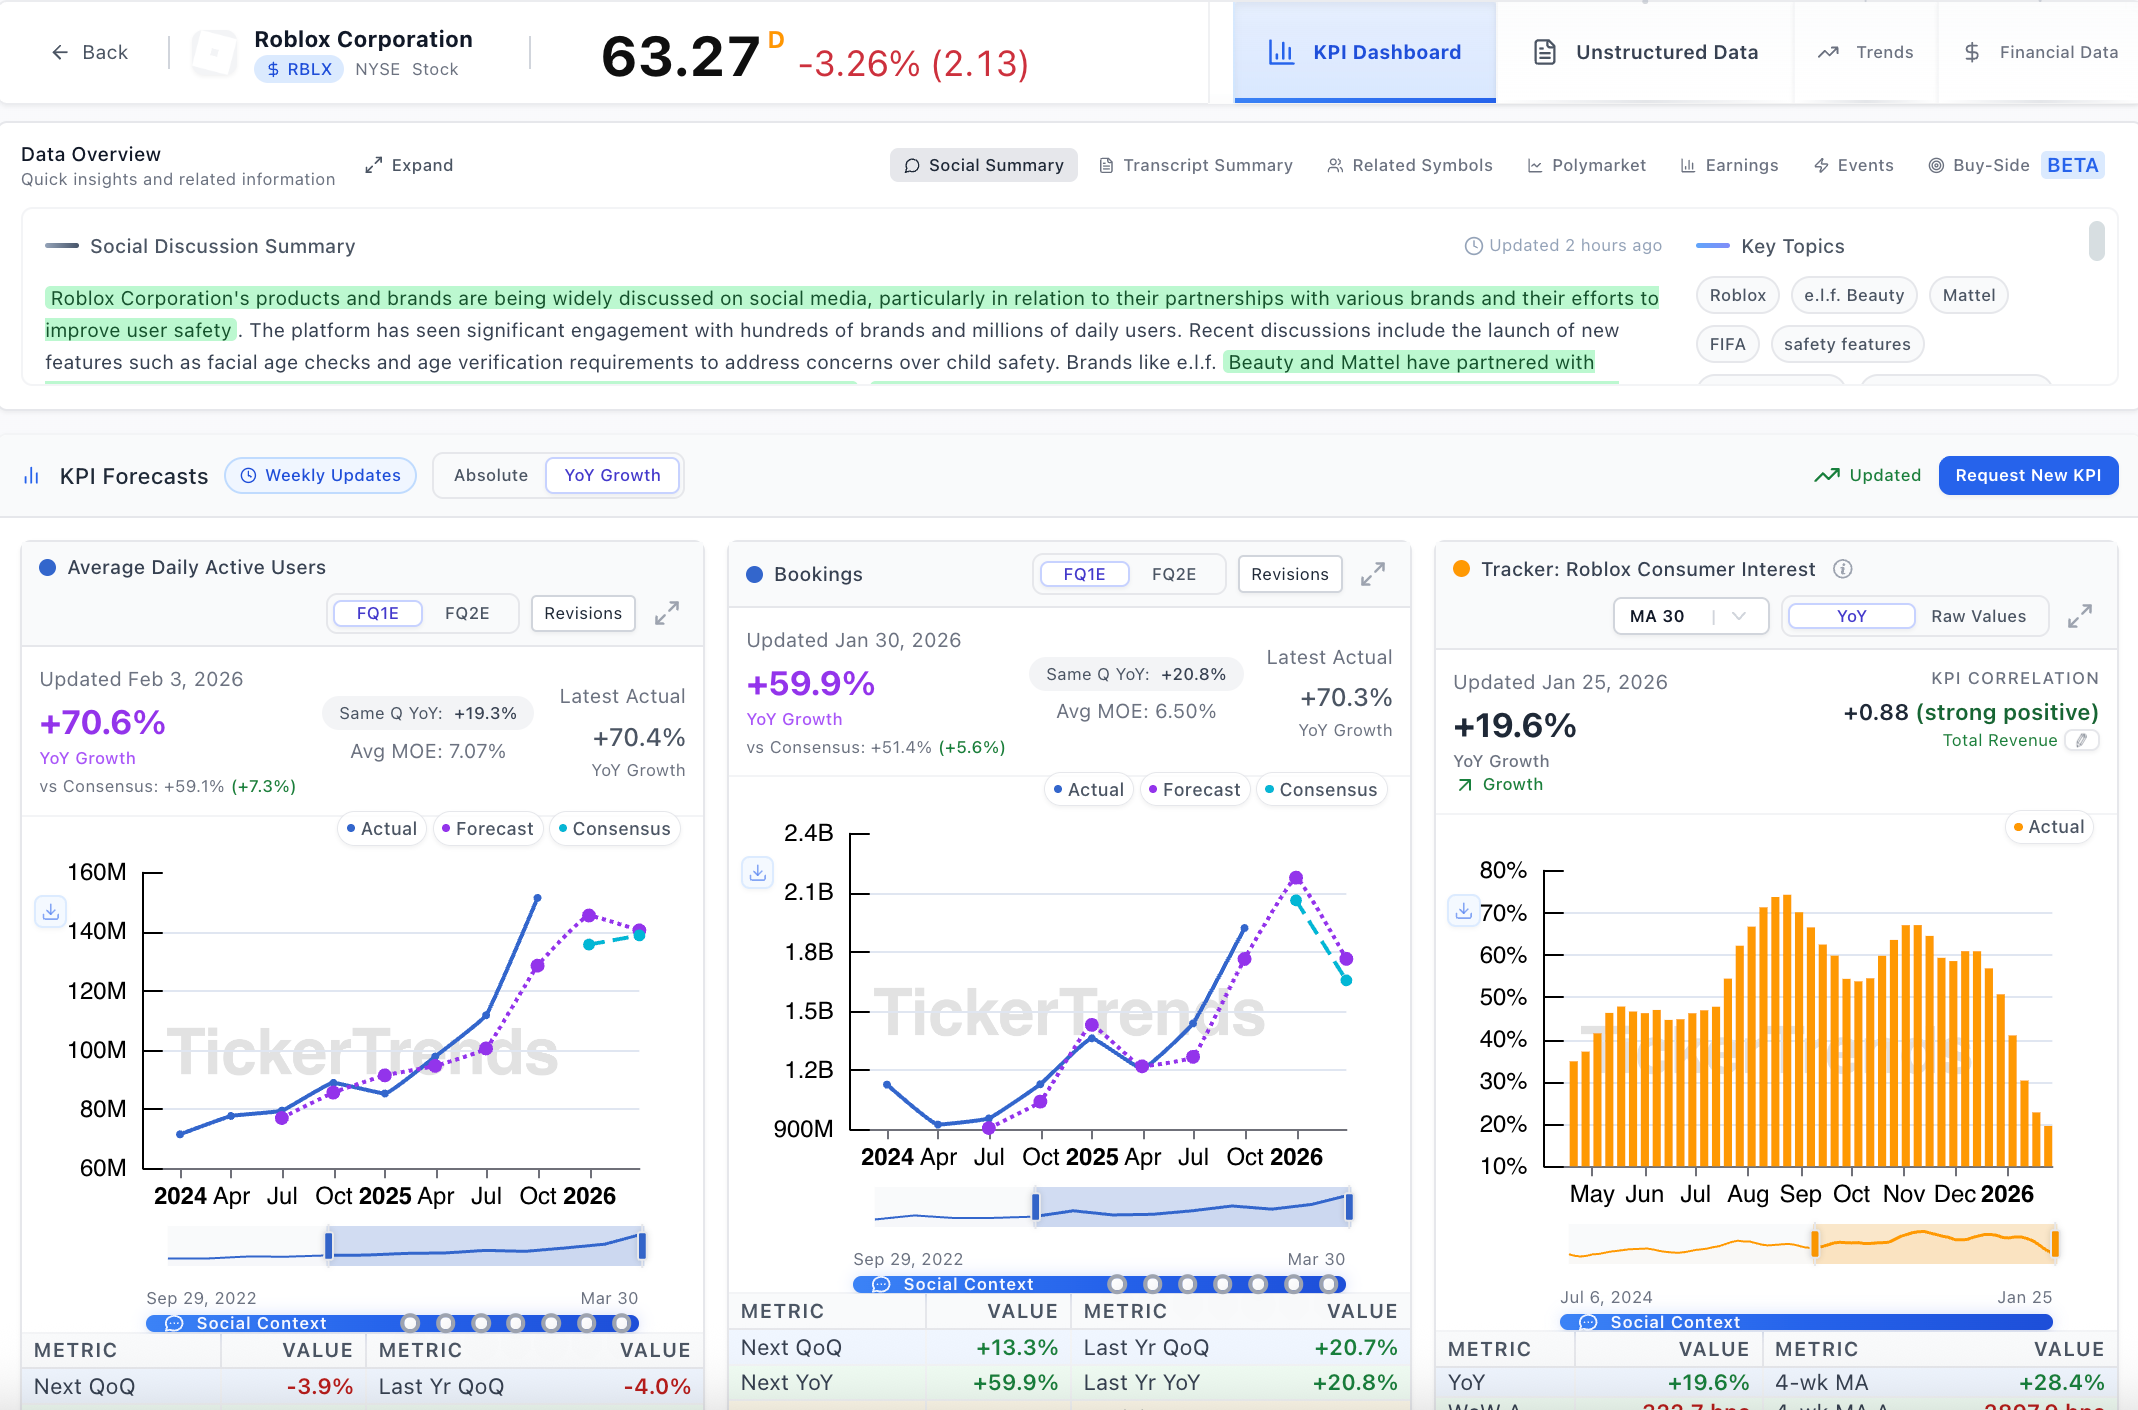2138x1410 pixels.
Task: Download the Bookings chart data
Action: (758, 873)
